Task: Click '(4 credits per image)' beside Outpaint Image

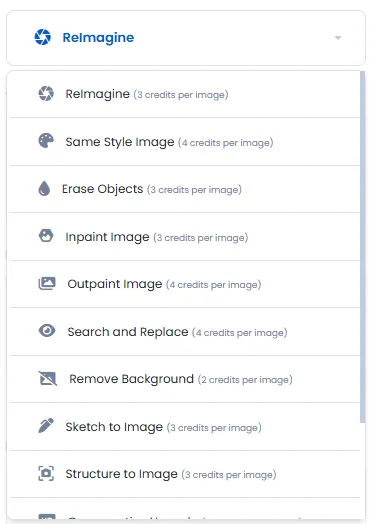Action: [x=213, y=285]
